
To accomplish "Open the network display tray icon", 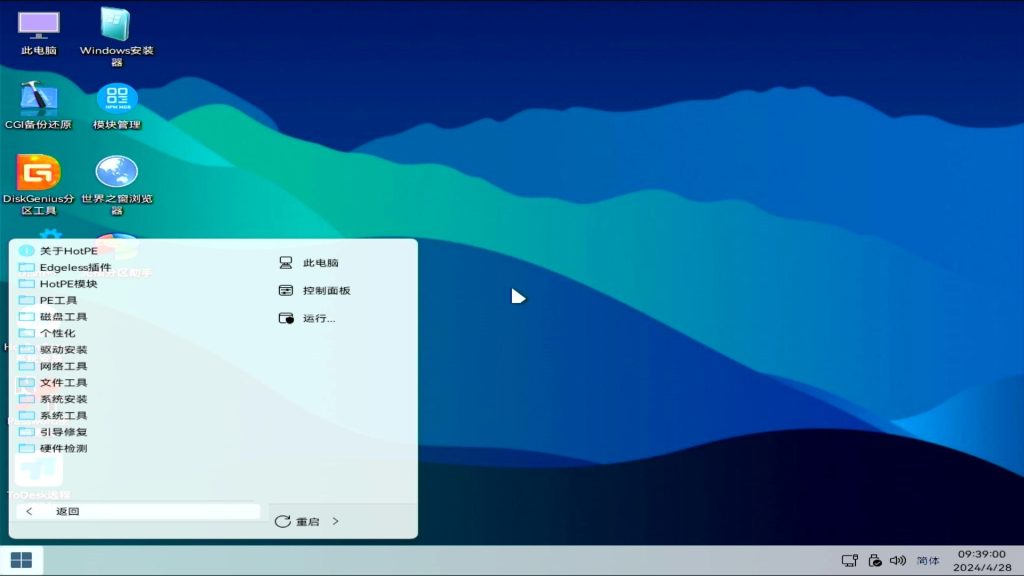I will tap(850, 560).
